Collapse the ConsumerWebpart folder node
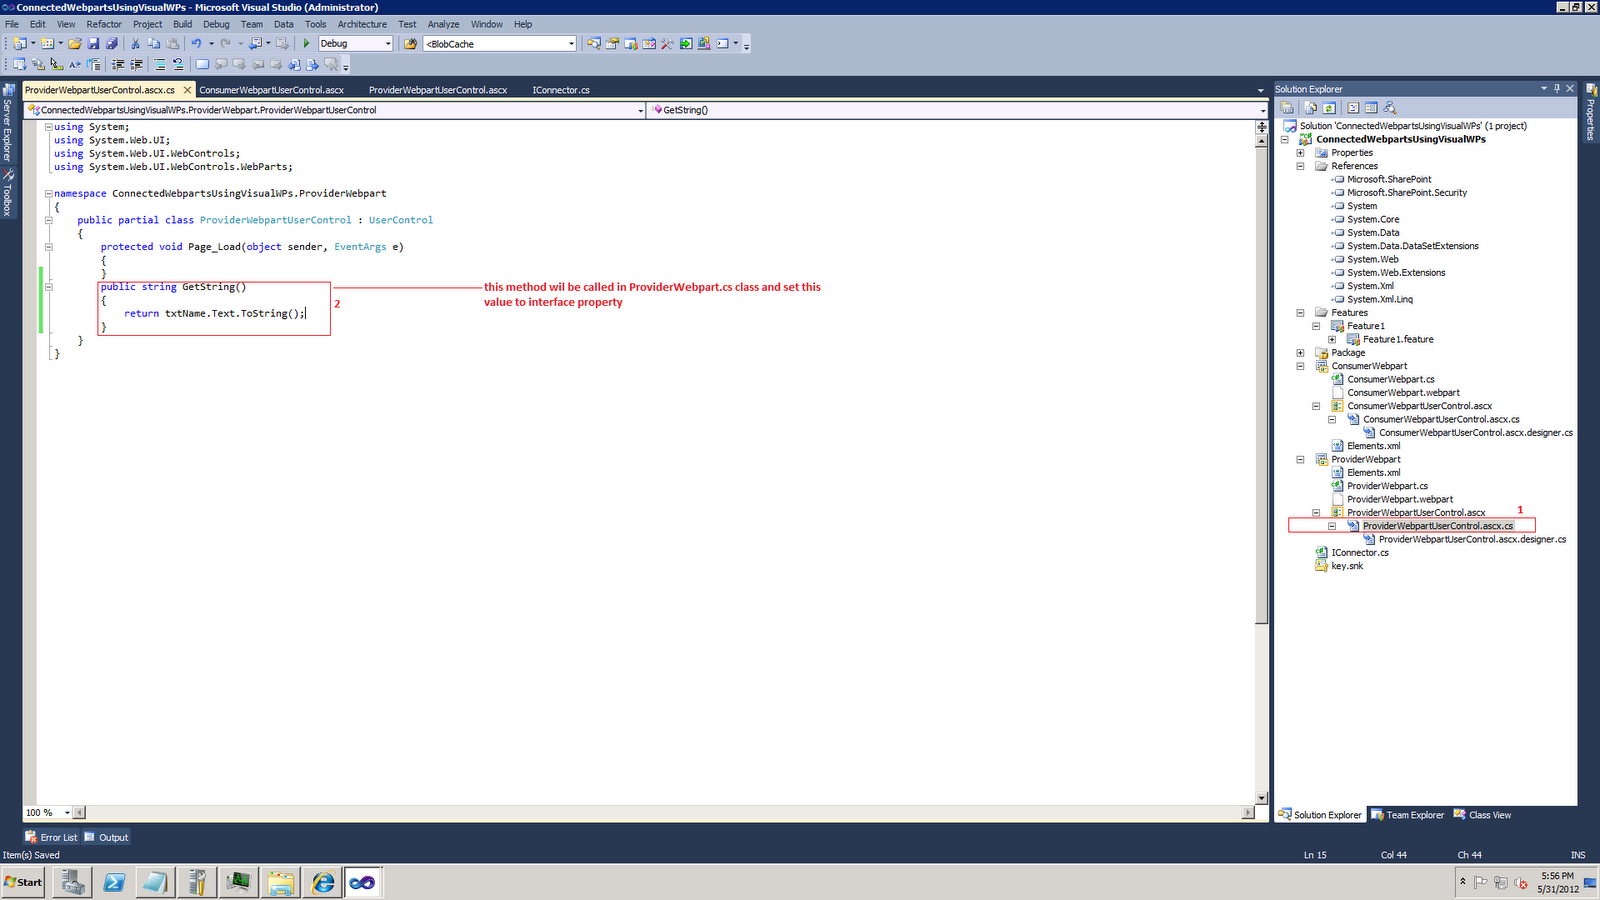The image size is (1600, 900). pyautogui.click(x=1300, y=366)
